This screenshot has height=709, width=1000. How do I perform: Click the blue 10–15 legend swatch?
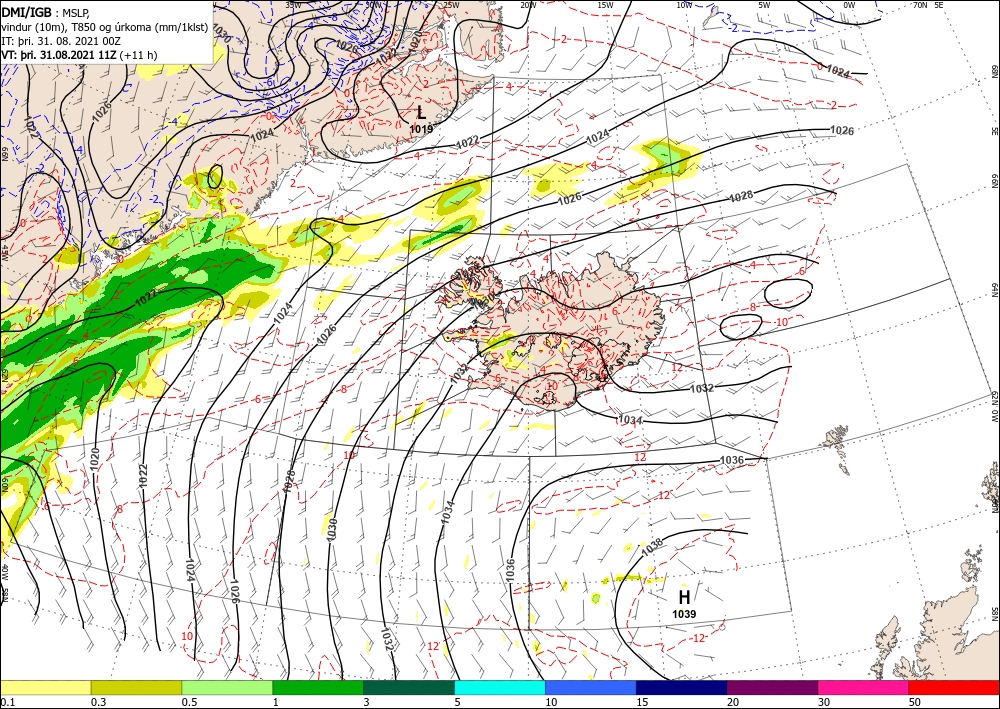click(x=591, y=687)
